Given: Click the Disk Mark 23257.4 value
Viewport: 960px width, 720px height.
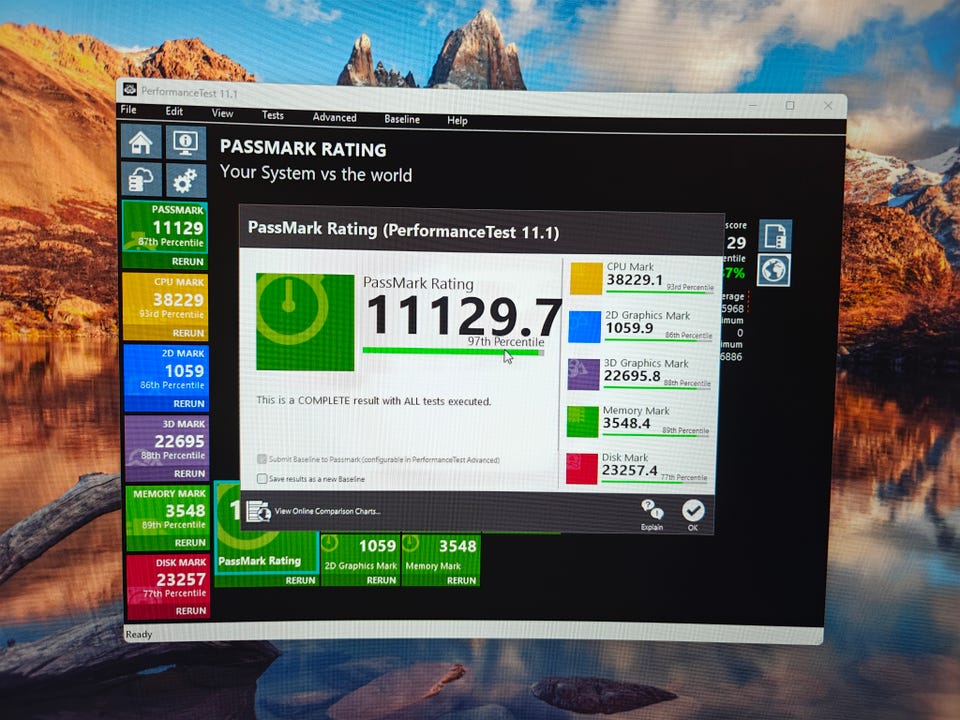Looking at the screenshot, I should (x=629, y=470).
